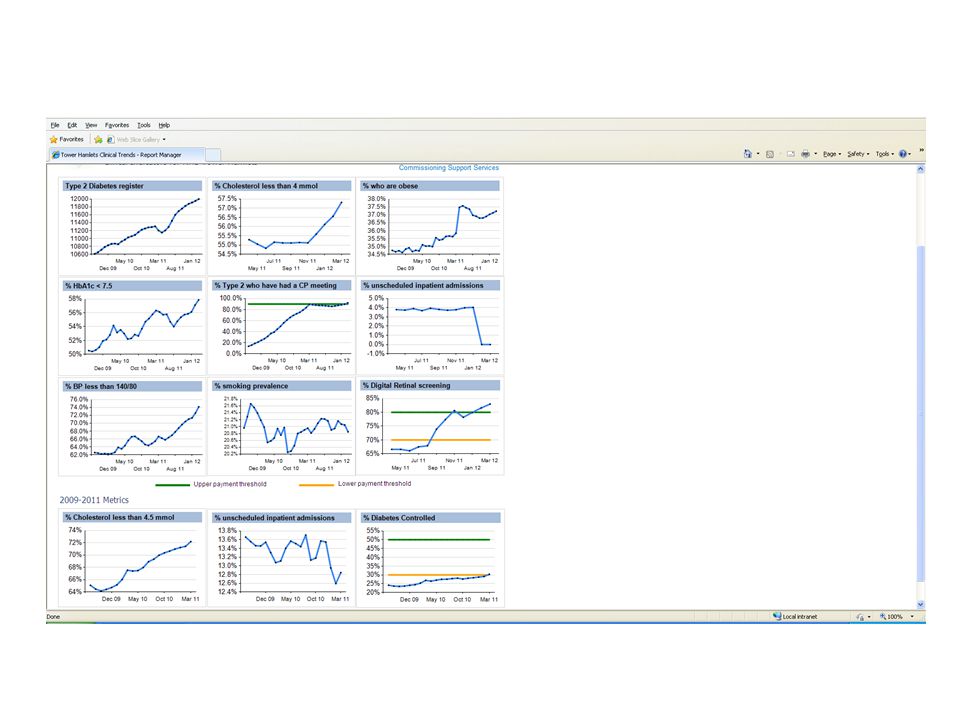The height and width of the screenshot is (720, 960).
Task: Click the blue Help icon
Action: tap(903, 154)
